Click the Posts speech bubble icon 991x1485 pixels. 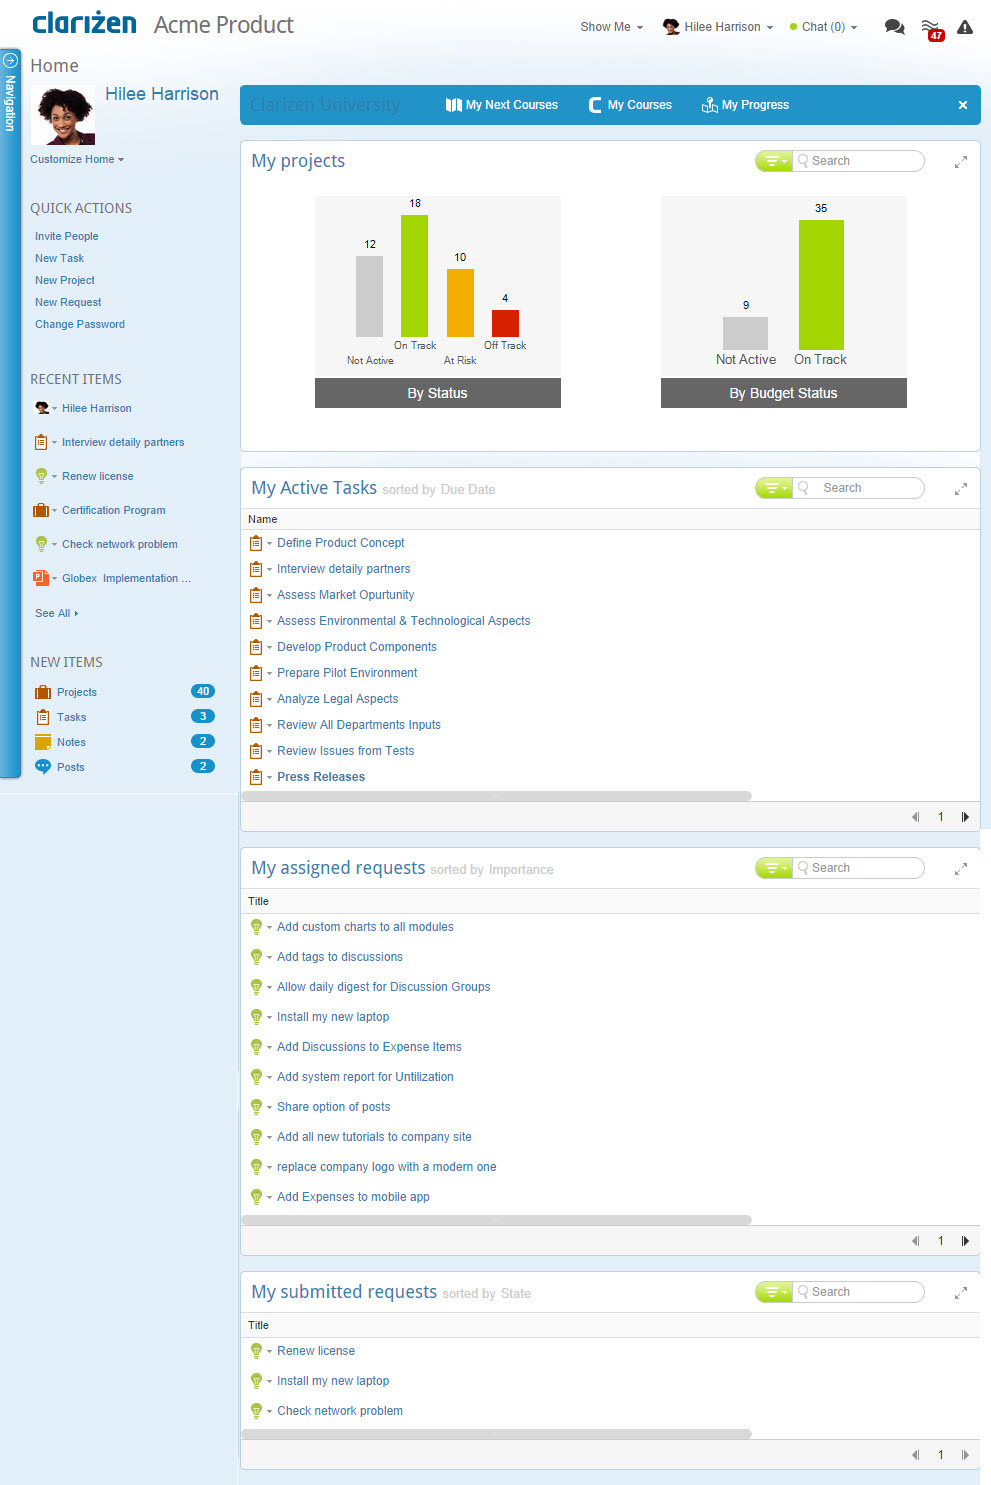(x=43, y=767)
